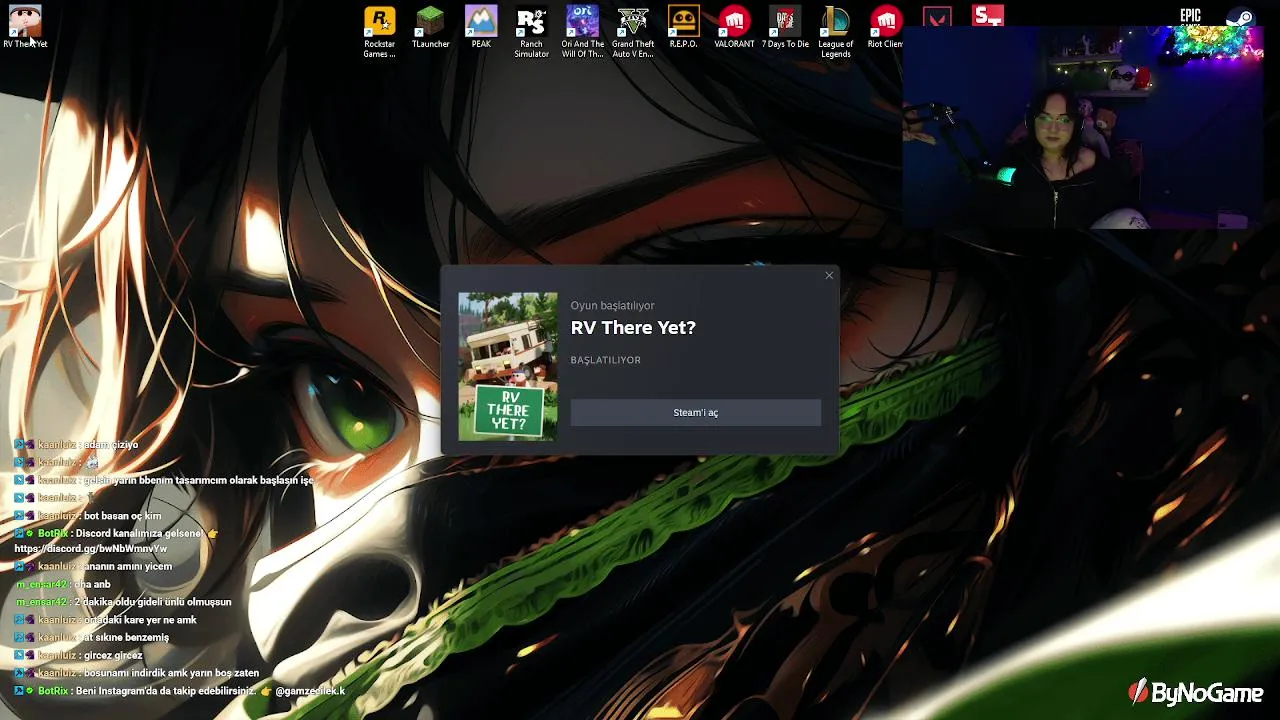The height and width of the screenshot is (720, 1280).
Task: Click chat message 'bot basan oç kim'
Action: tap(88, 516)
